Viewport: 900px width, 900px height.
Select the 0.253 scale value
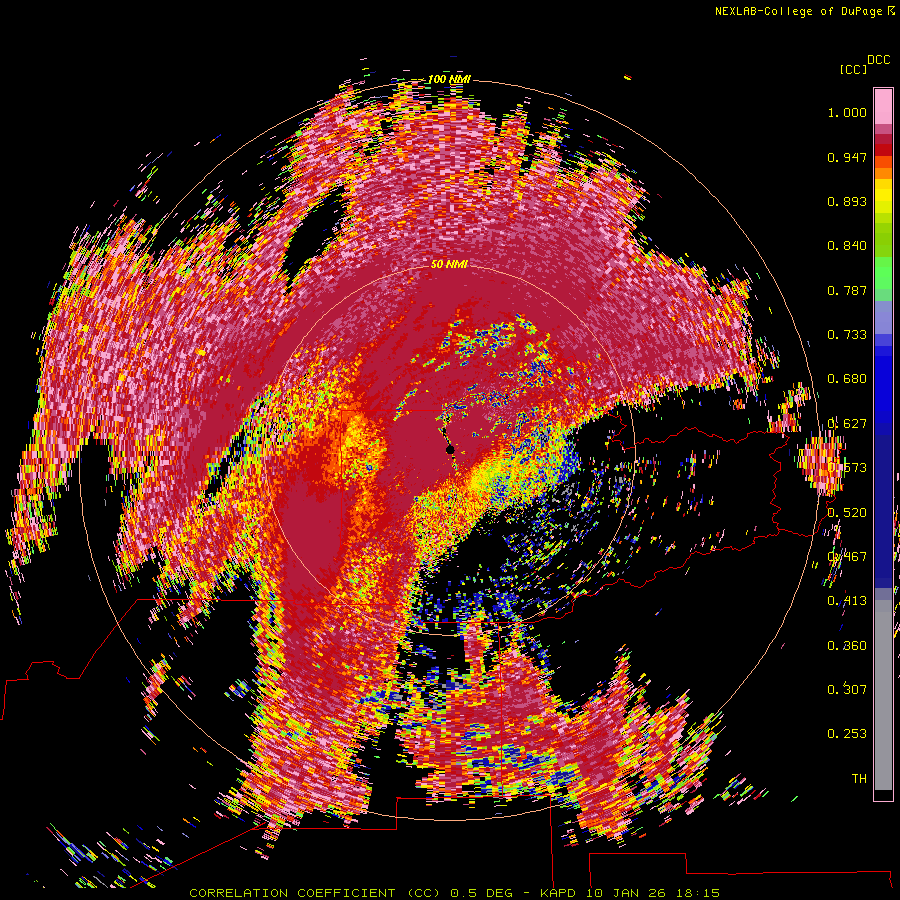coord(847,734)
